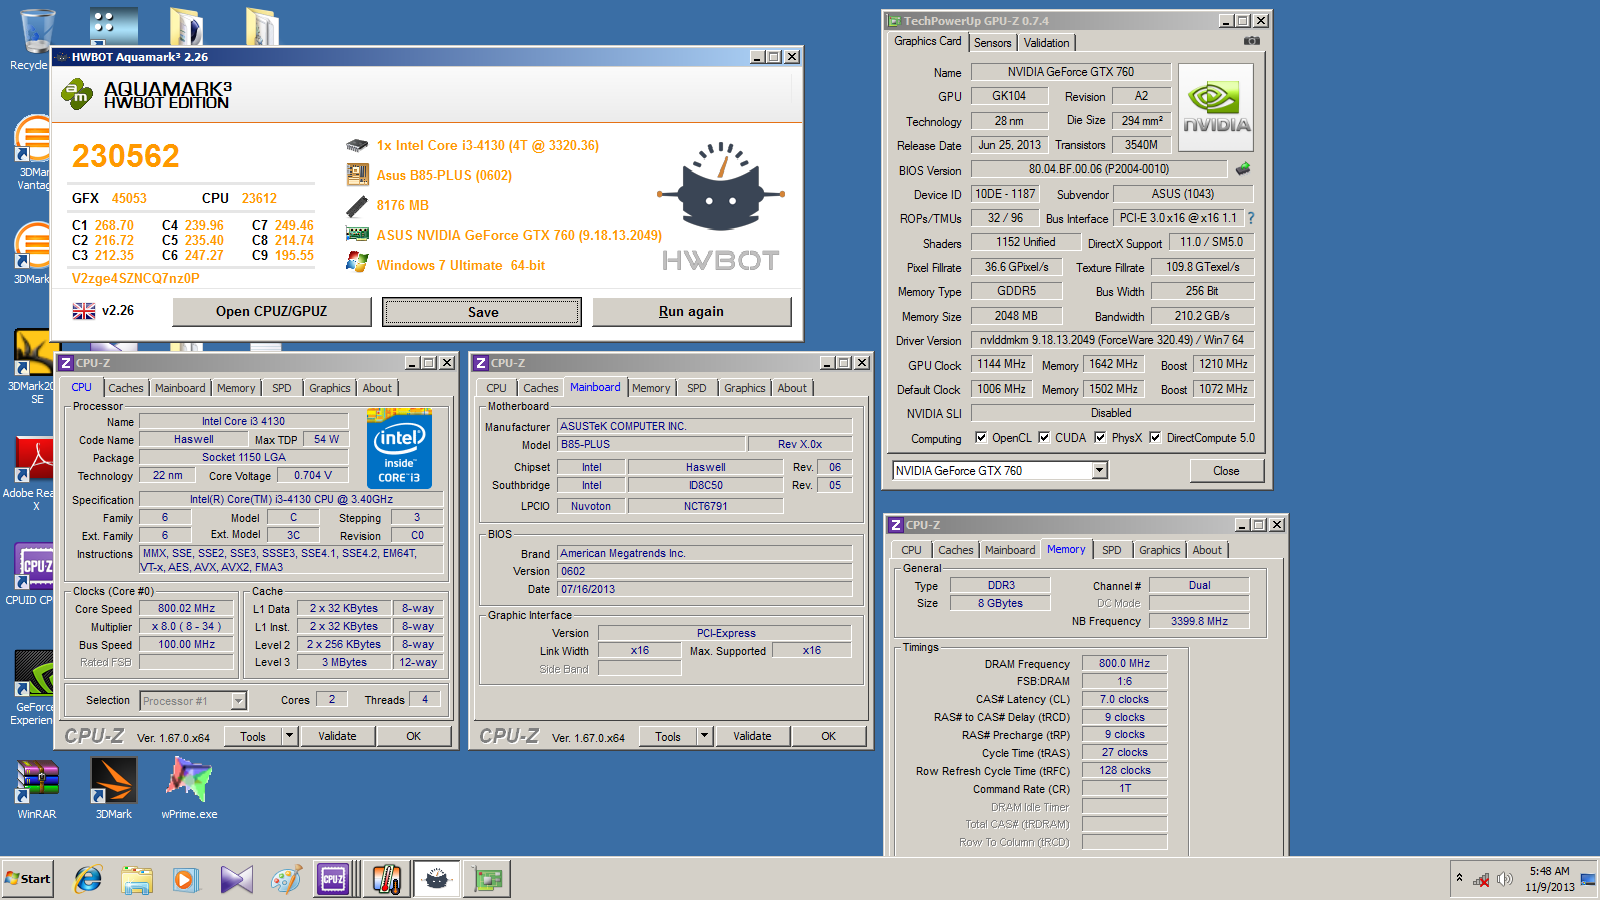Launch Internet Explorer from the taskbar
1600x900 pixels.
pyautogui.click(x=88, y=879)
